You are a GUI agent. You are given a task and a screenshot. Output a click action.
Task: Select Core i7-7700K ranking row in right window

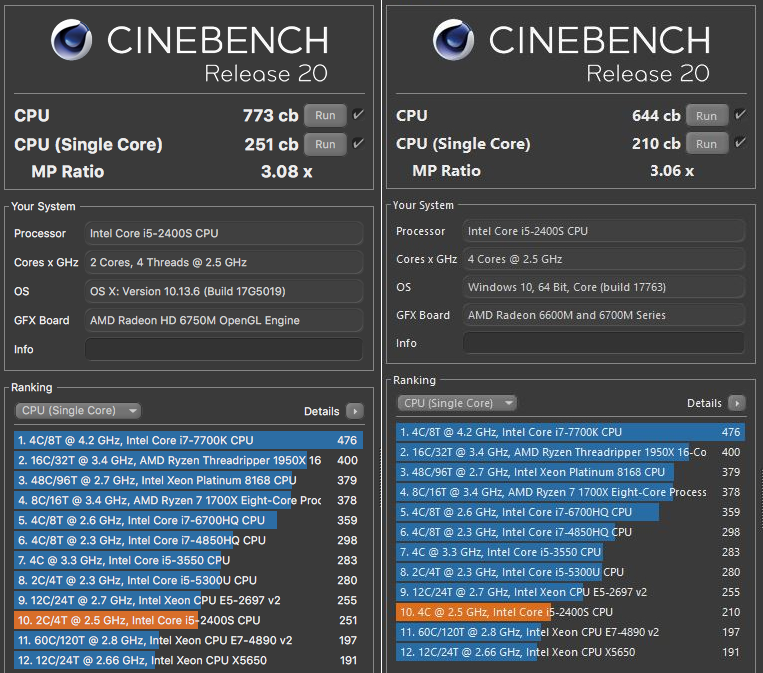point(570,432)
